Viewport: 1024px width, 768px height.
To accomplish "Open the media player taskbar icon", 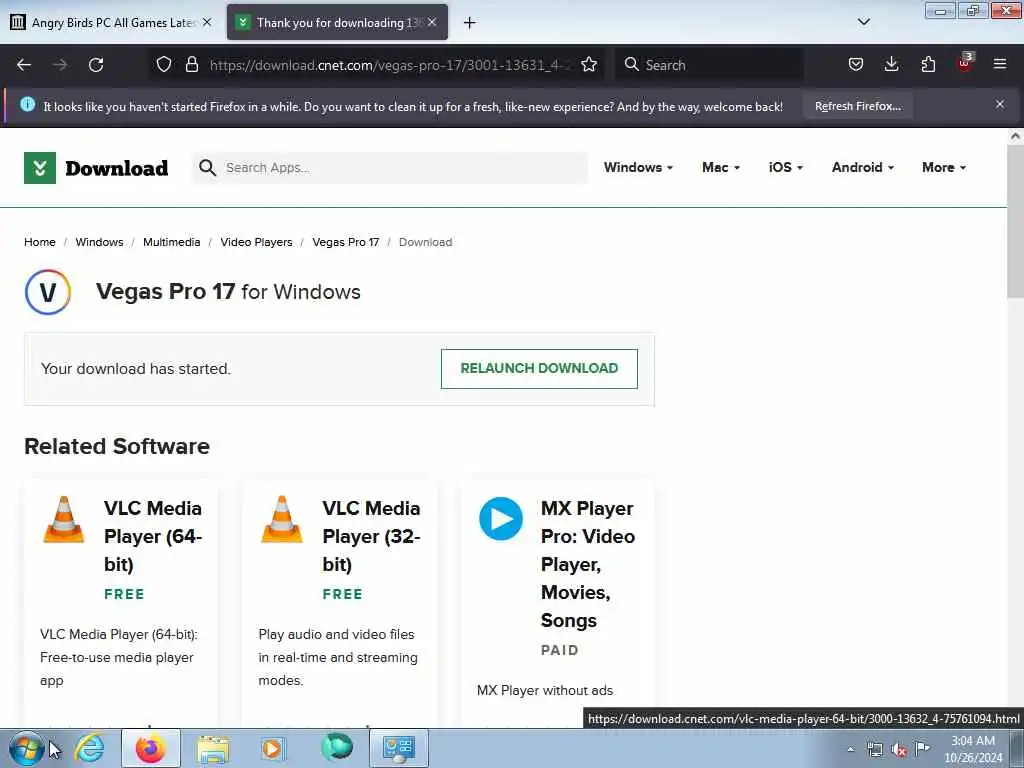I will click(273, 748).
